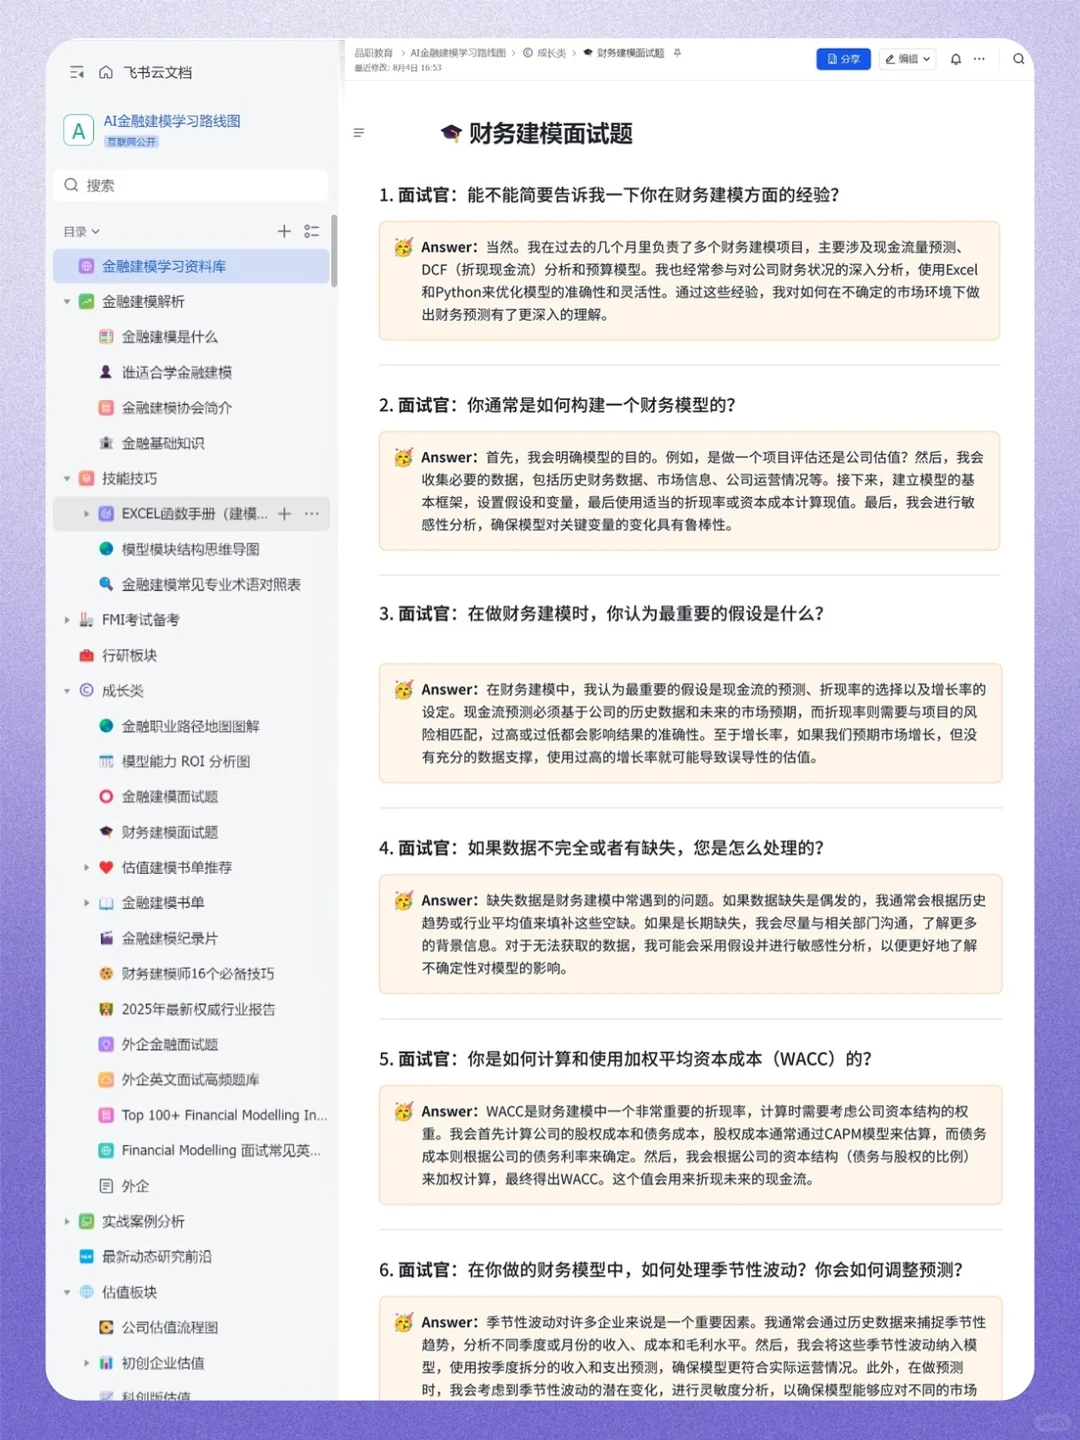
Task: Add a new page with the plus icon beside 目录
Action: click(284, 231)
